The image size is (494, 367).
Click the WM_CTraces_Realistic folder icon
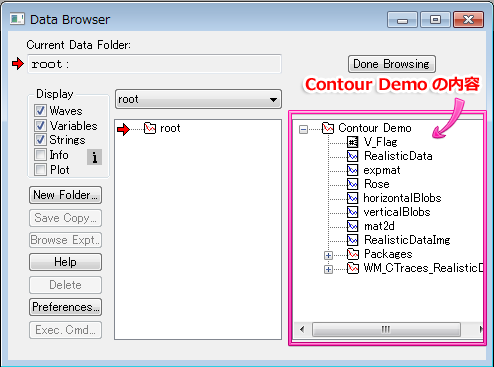click(353, 268)
